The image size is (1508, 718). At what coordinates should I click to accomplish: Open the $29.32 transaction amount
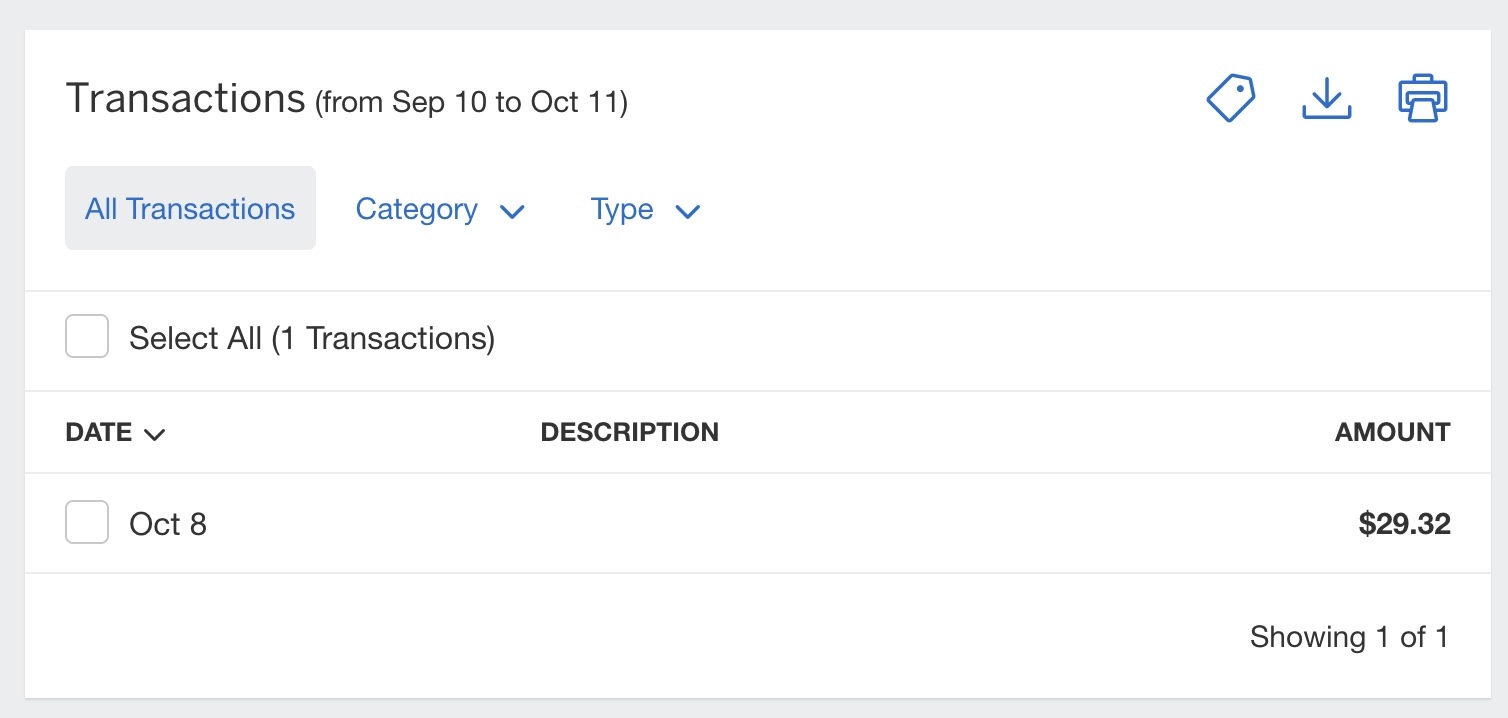click(1404, 524)
